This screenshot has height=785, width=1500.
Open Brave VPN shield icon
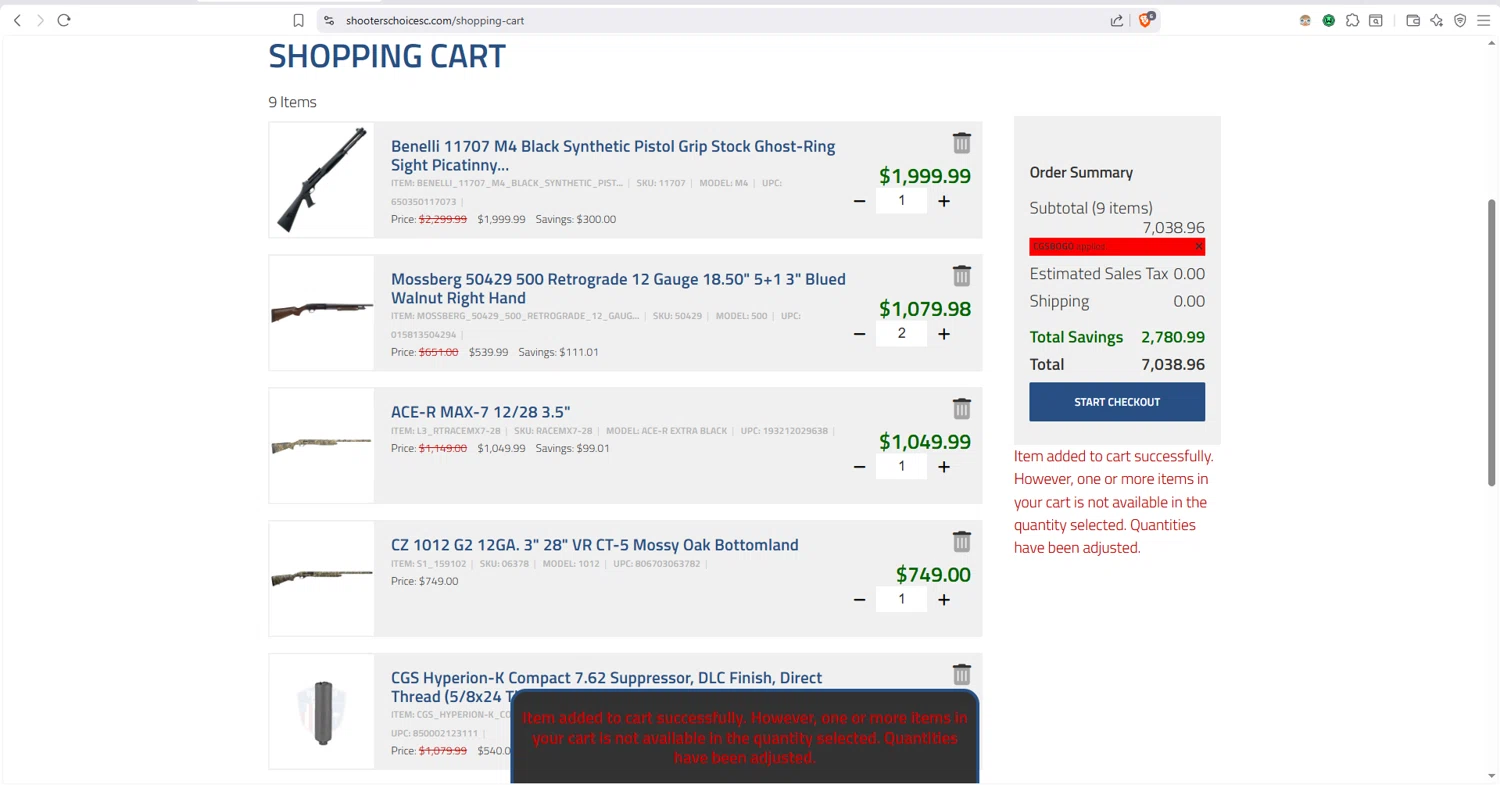[1460, 20]
